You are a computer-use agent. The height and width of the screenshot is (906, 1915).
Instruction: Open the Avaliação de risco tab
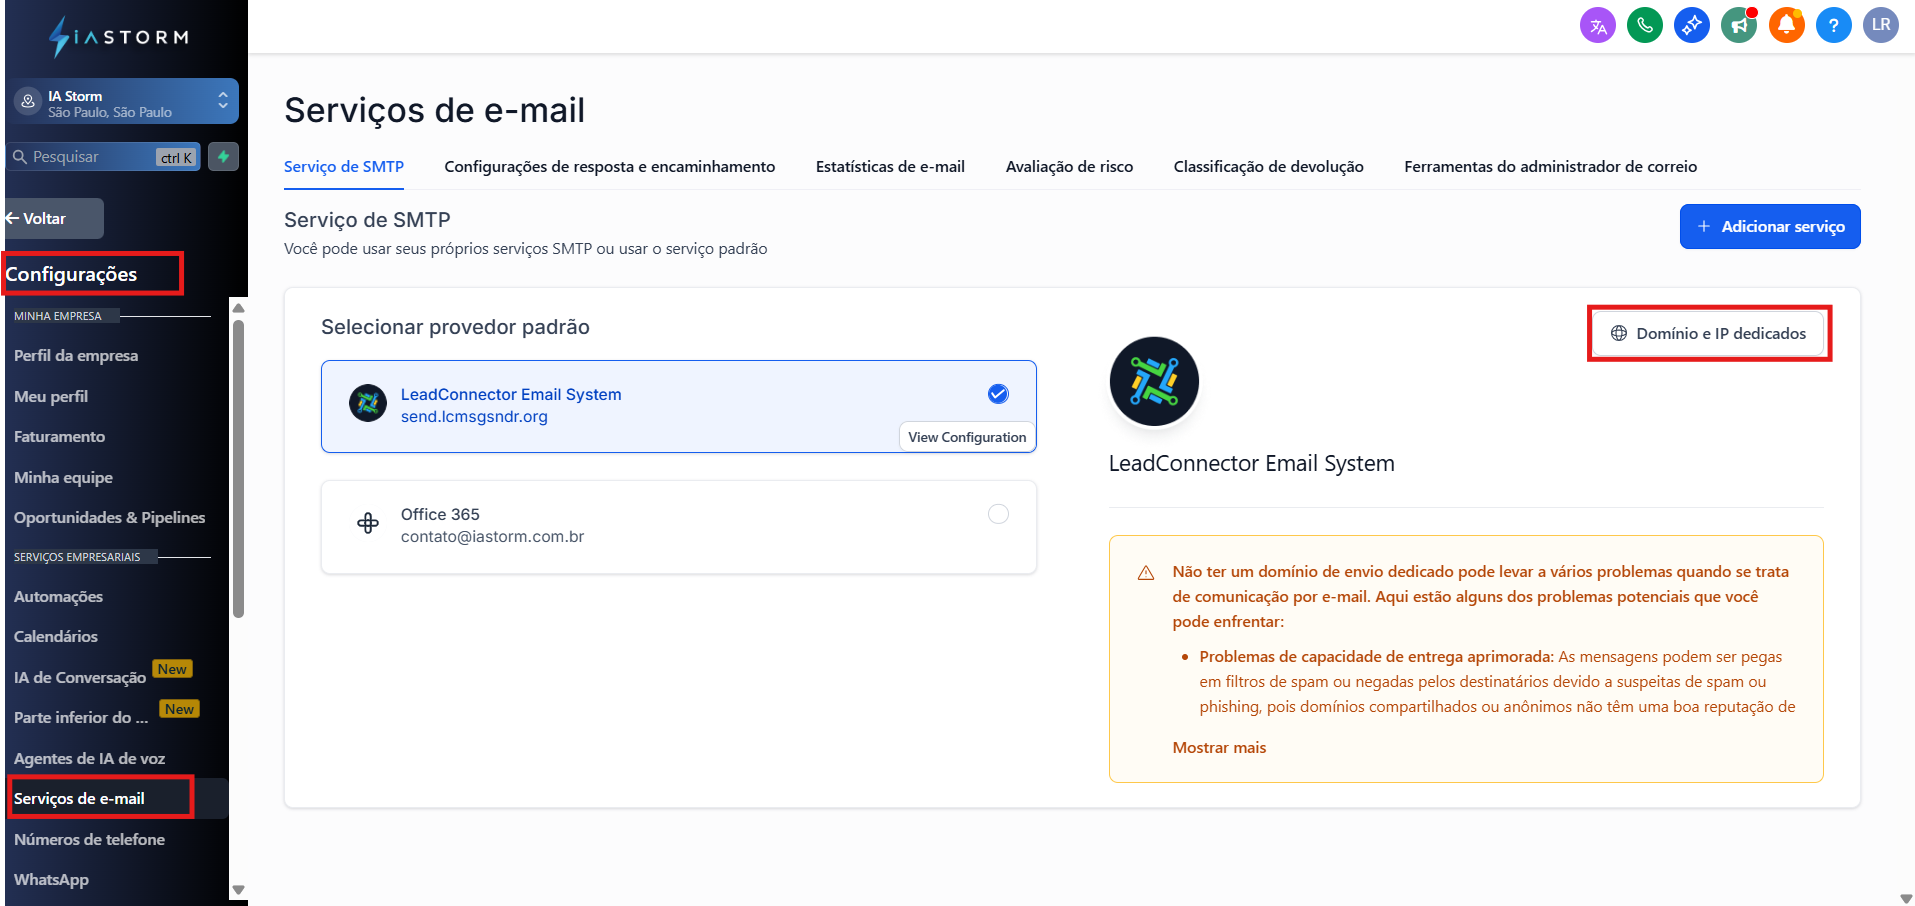(x=1069, y=167)
